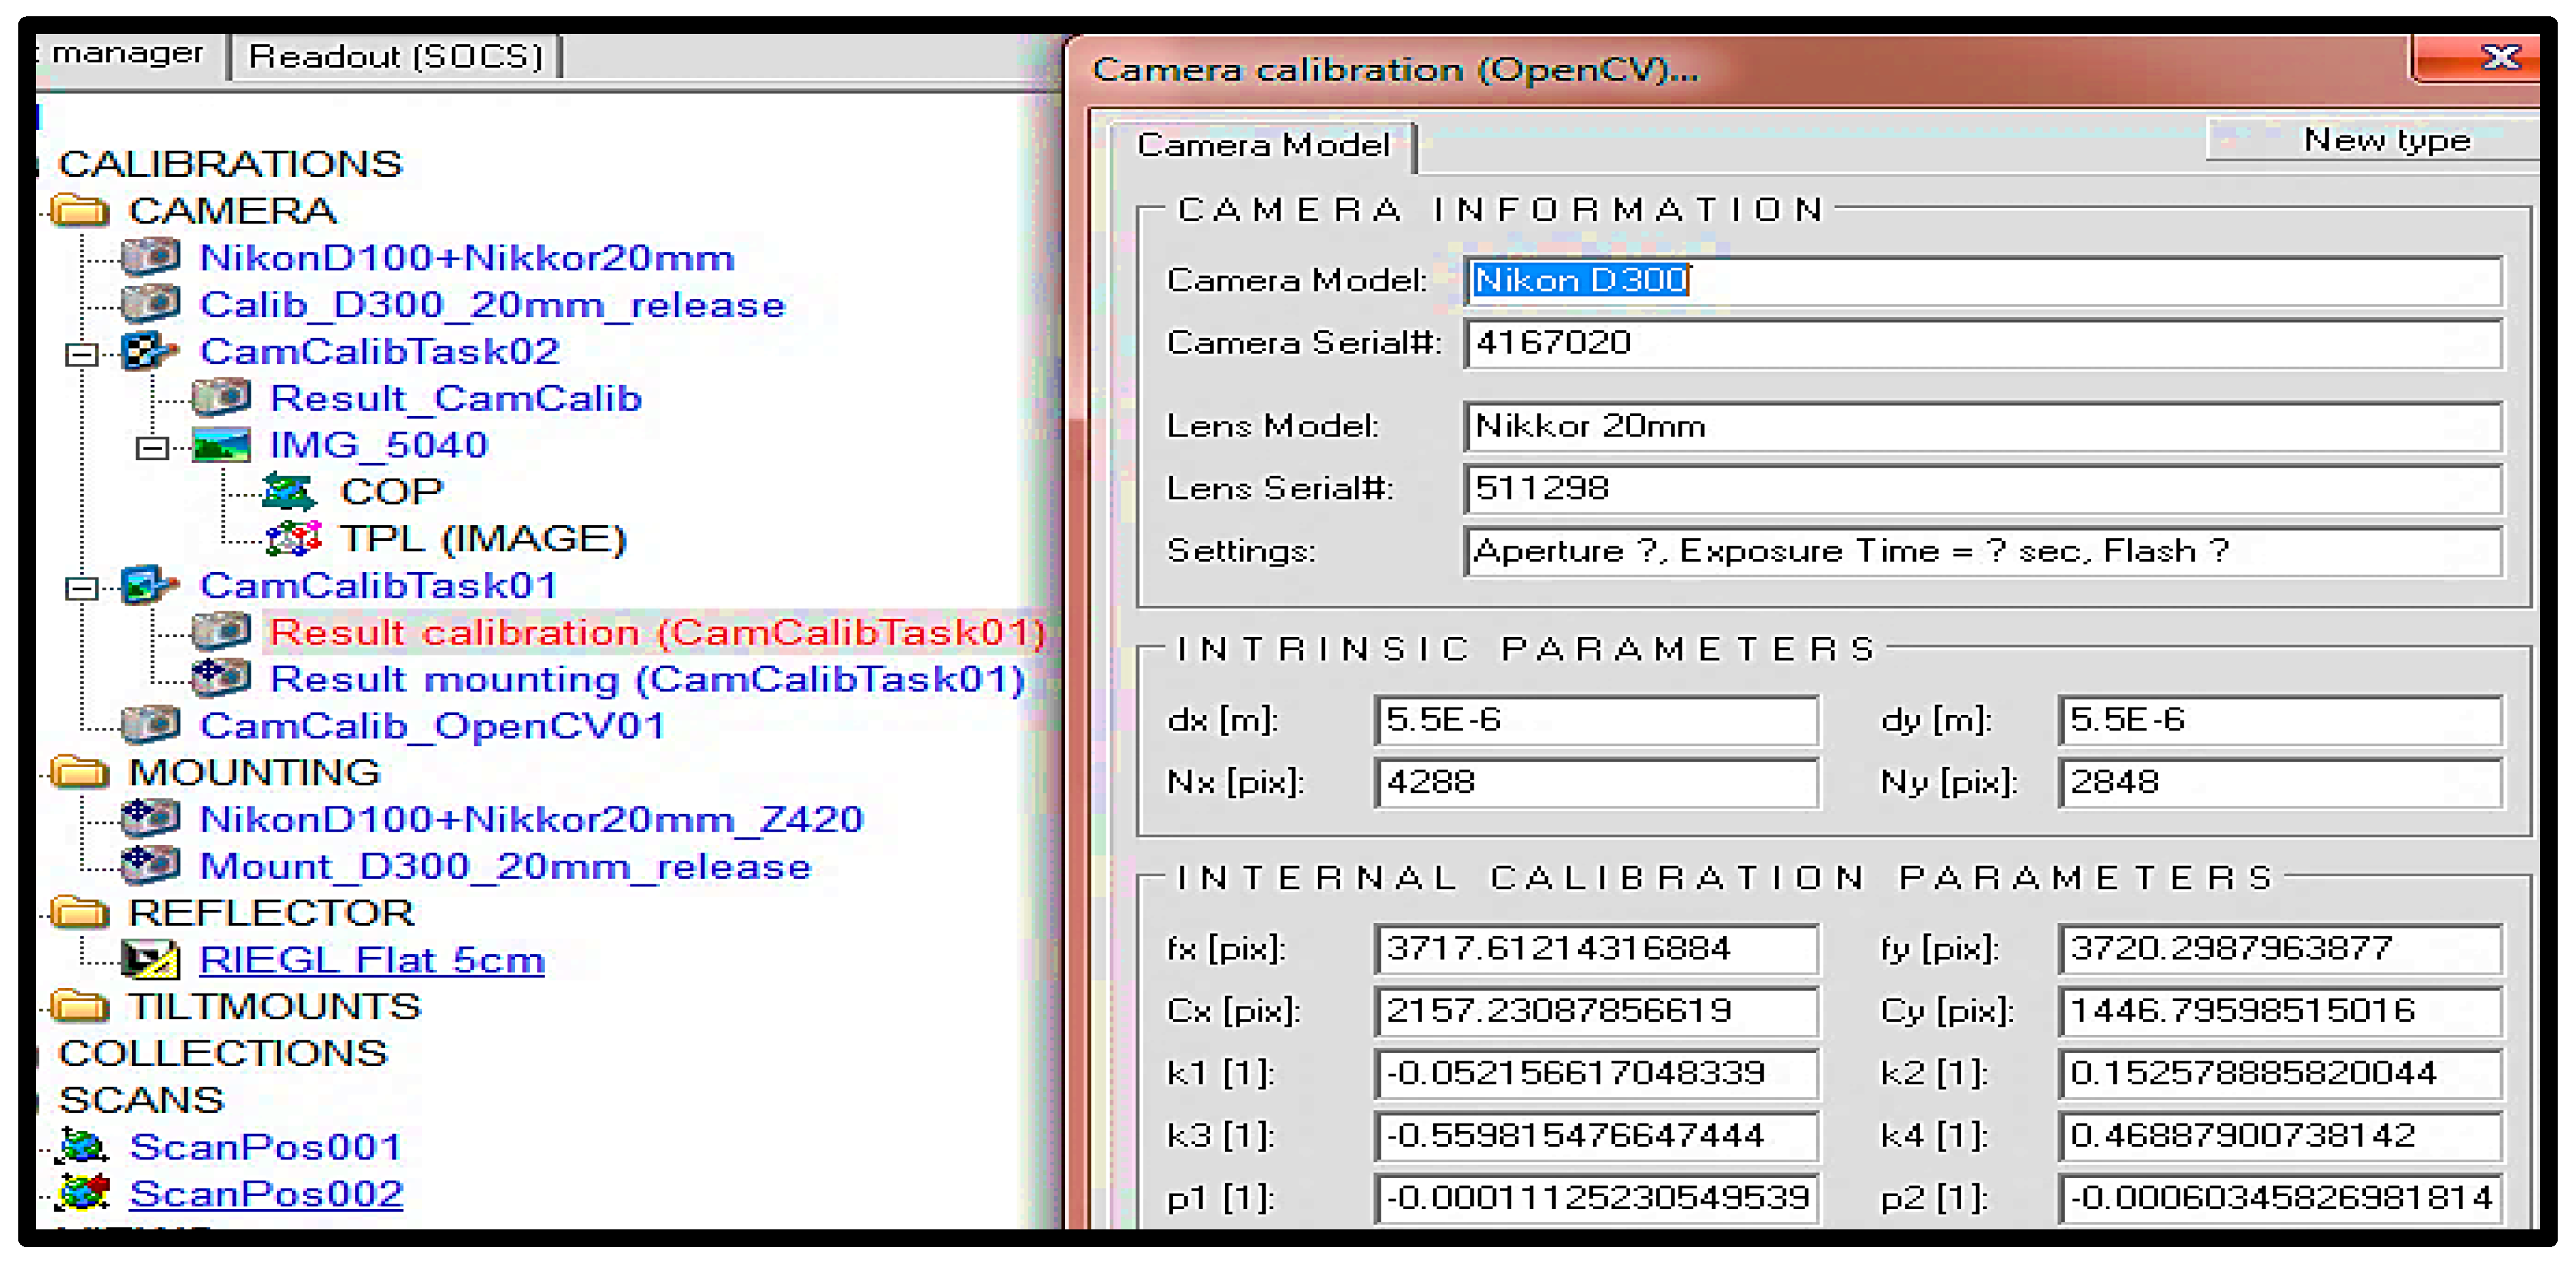Switch to the Readout (SOCS) tab
This screenshot has width=2576, height=1268.
395,56
